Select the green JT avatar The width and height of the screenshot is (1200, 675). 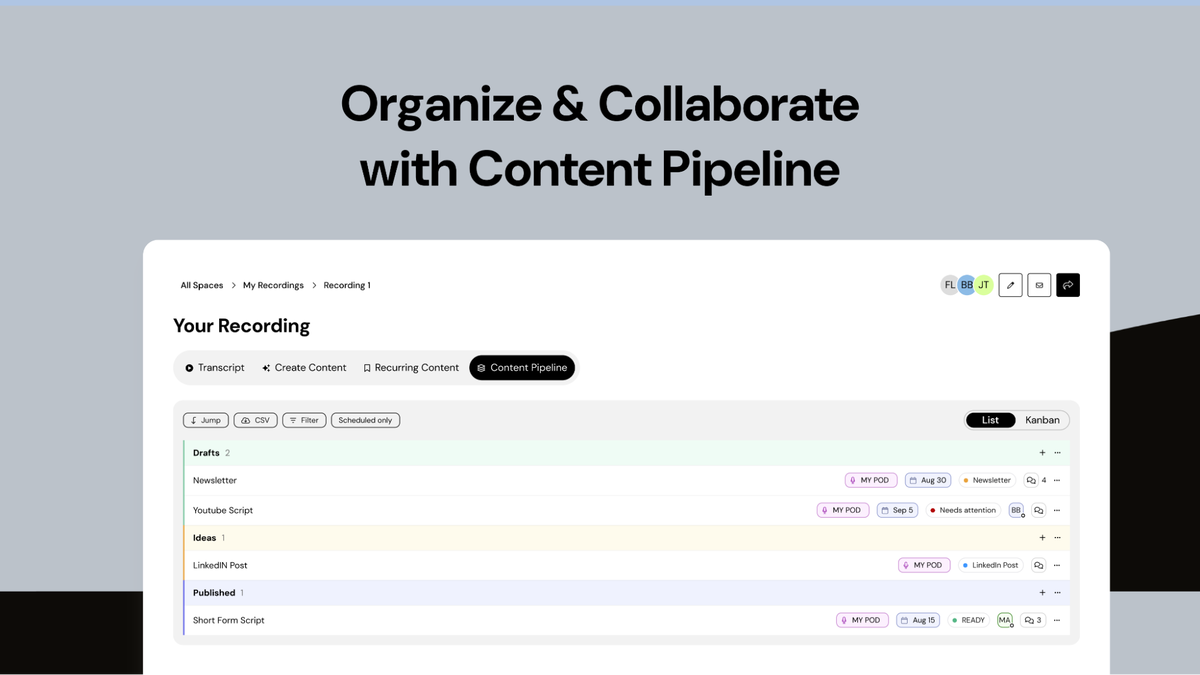coord(982,284)
